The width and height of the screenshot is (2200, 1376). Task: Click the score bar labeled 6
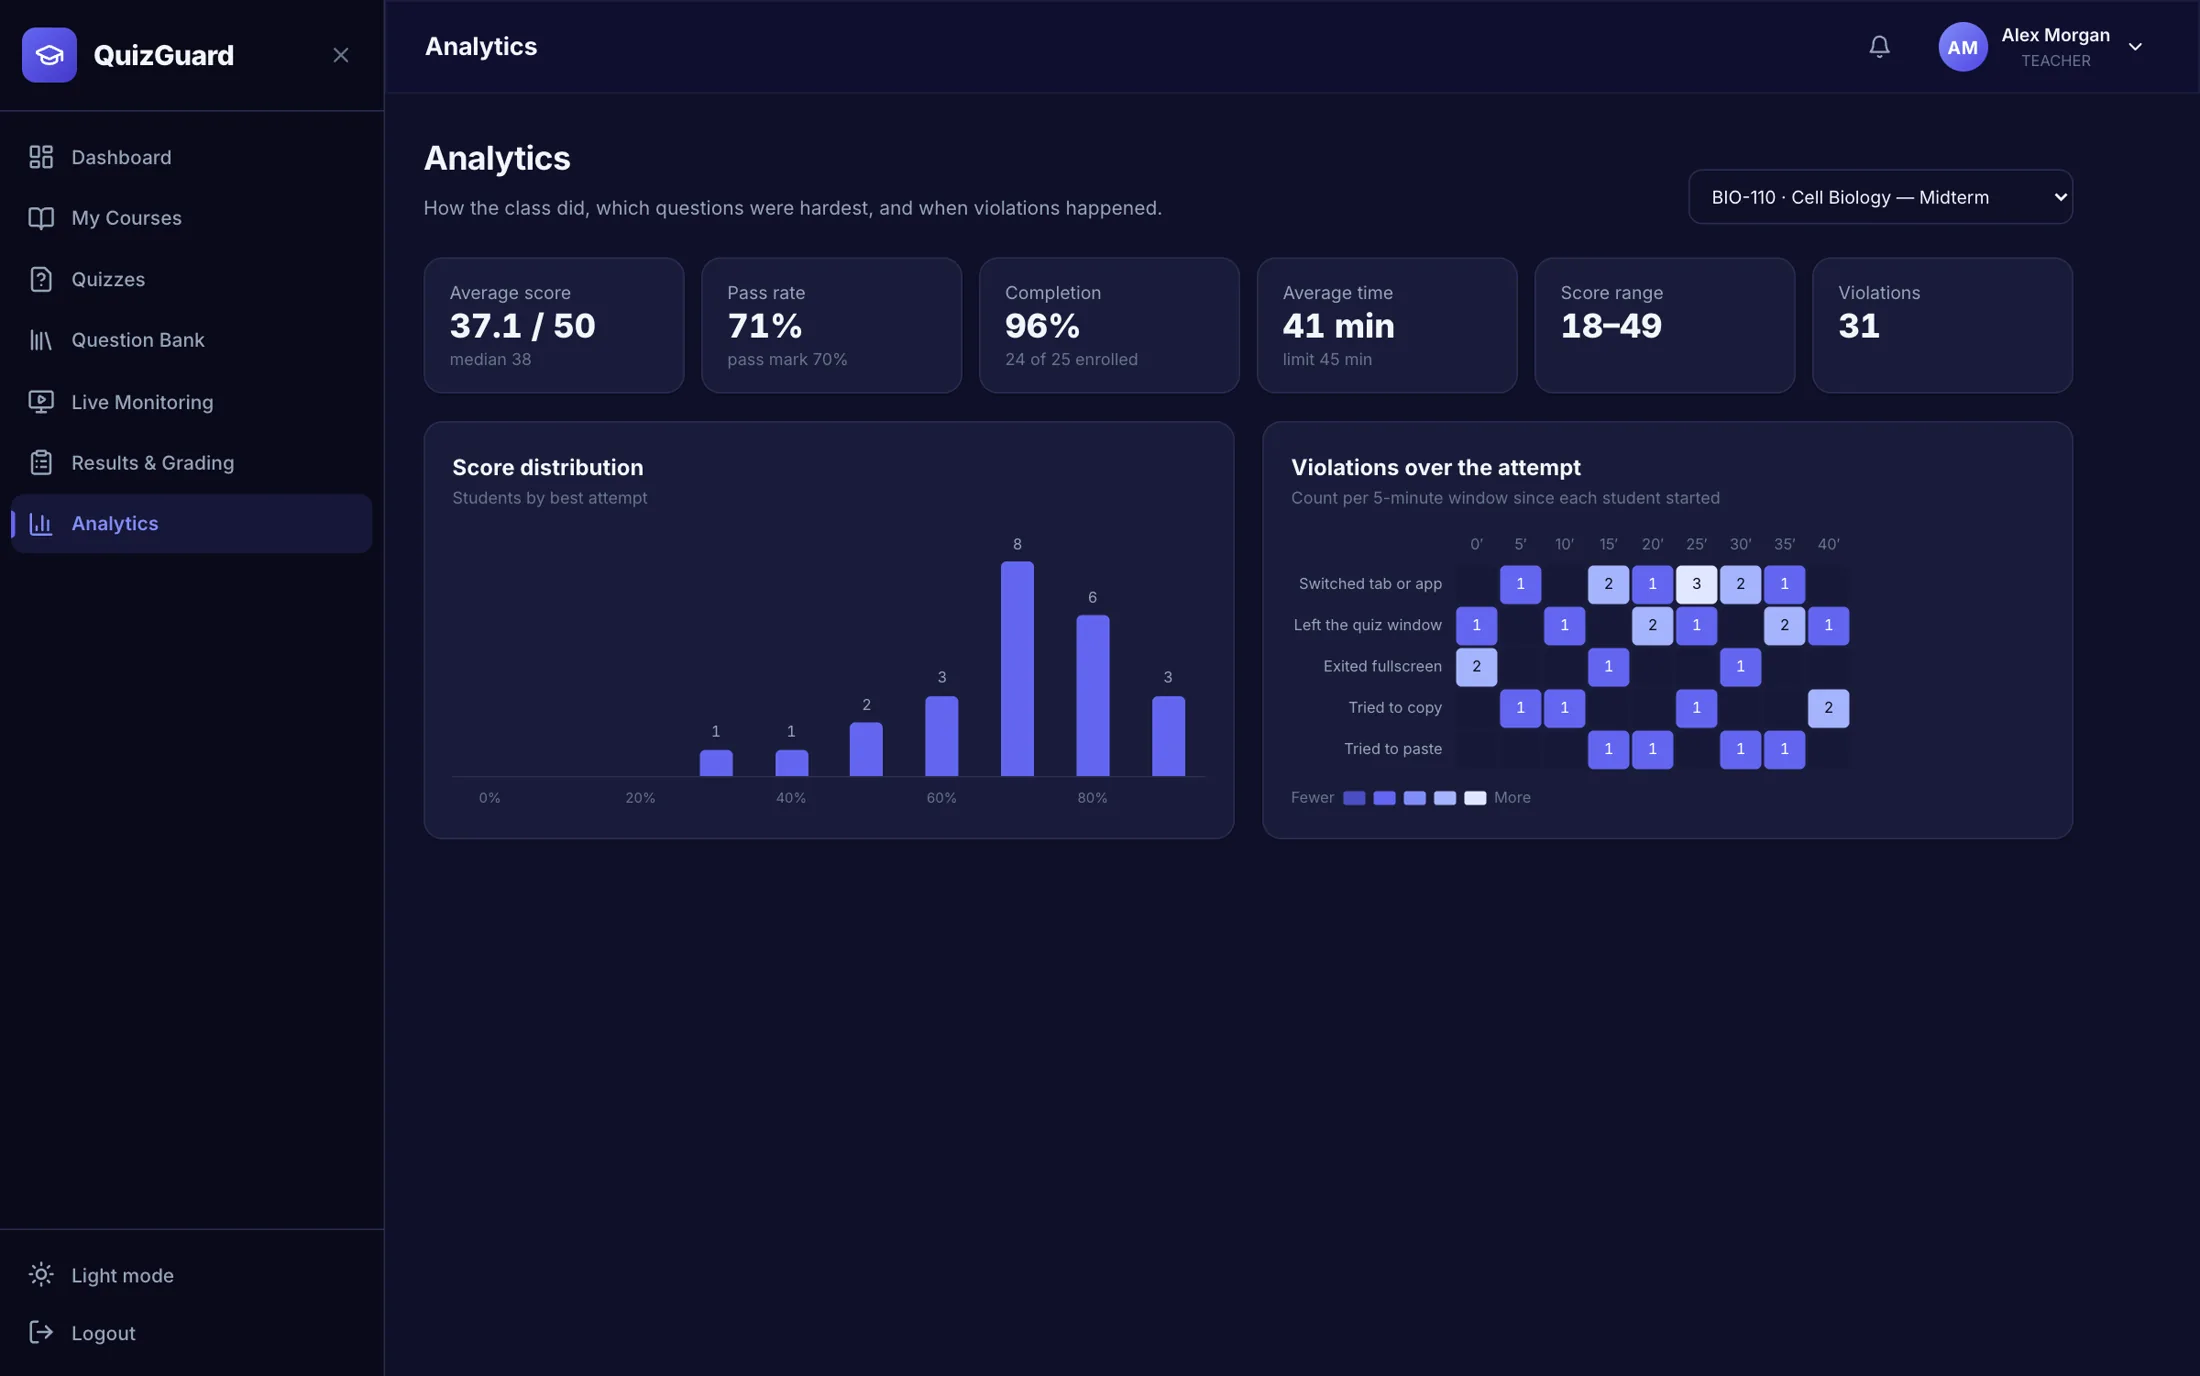point(1092,695)
